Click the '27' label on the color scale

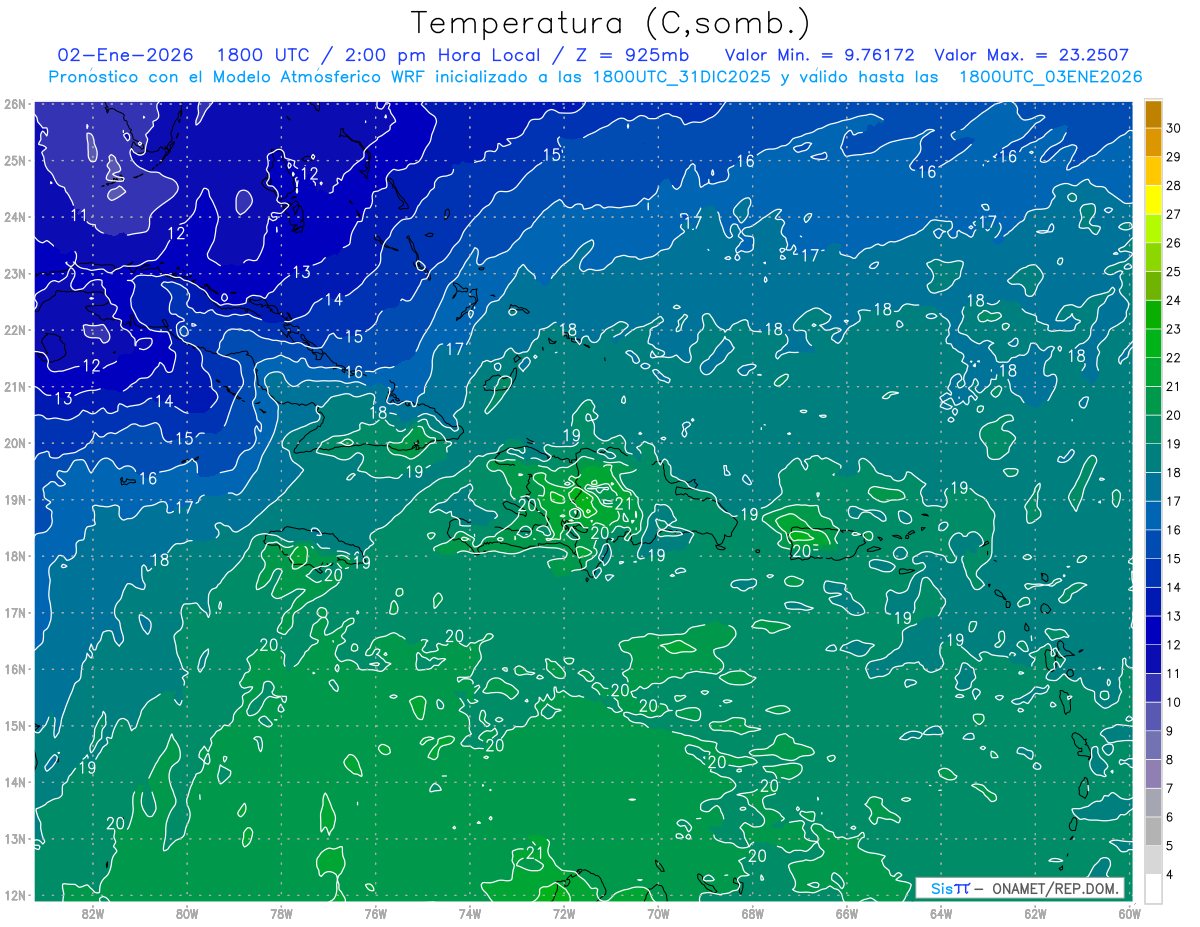[x=1174, y=214]
